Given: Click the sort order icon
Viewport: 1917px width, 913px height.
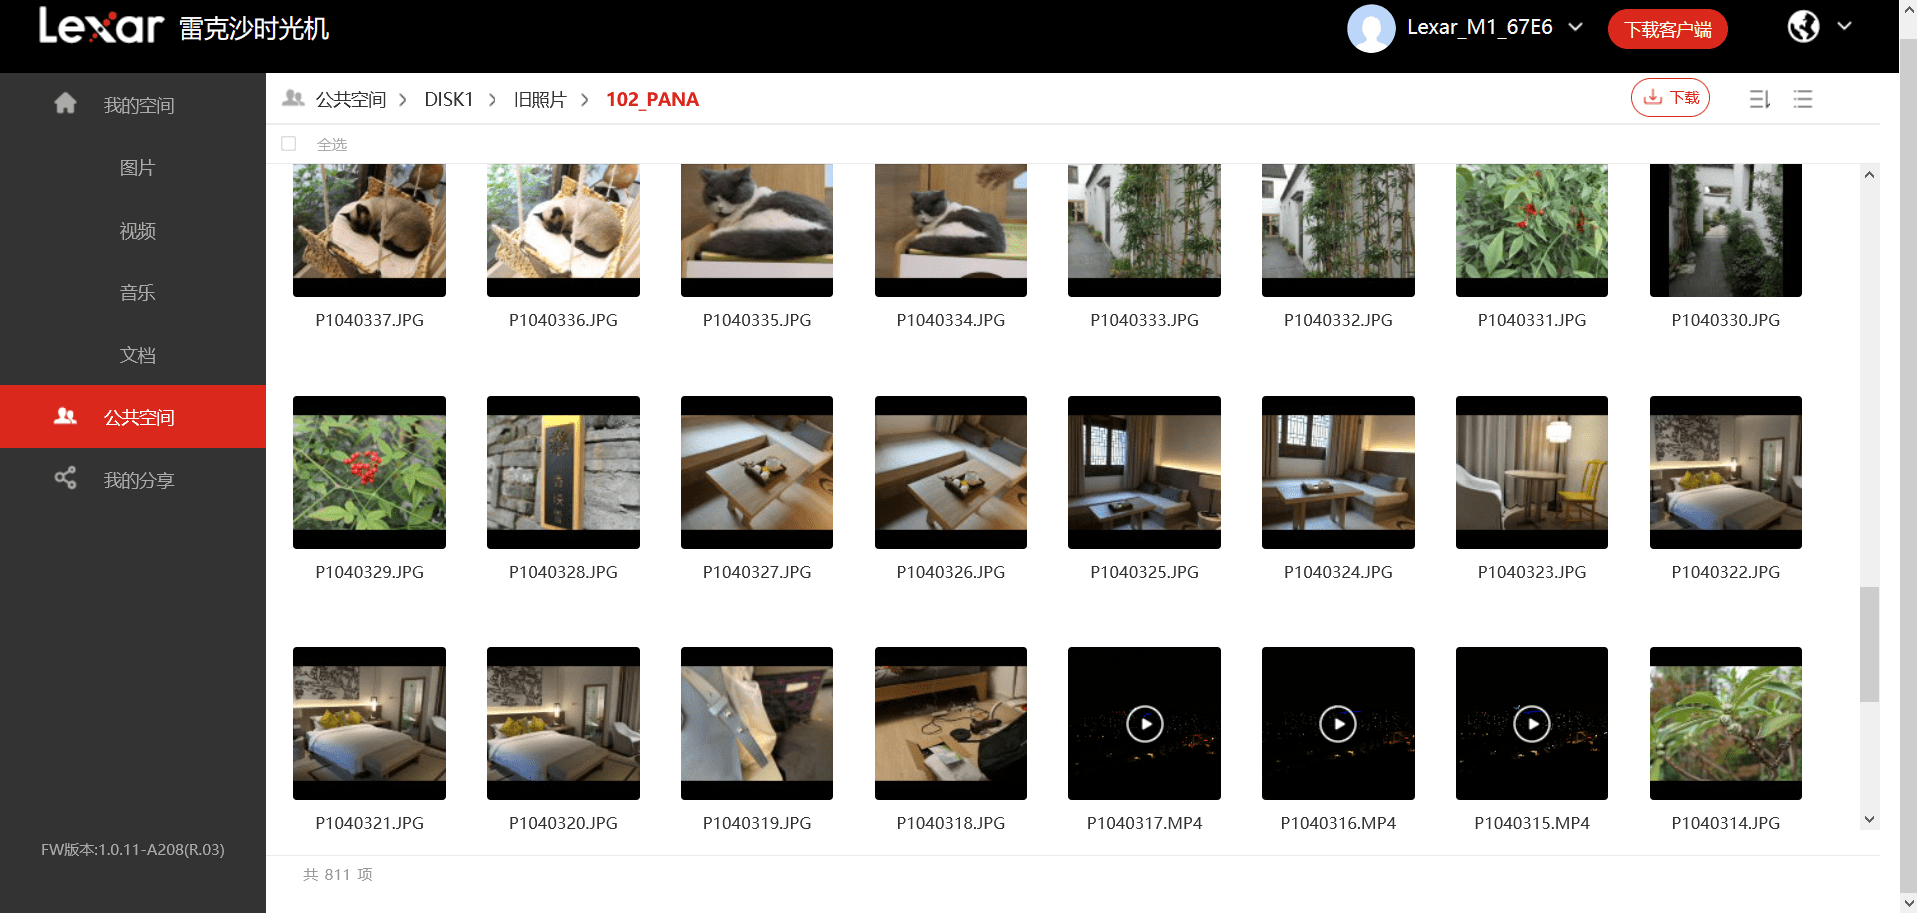Looking at the screenshot, I should point(1760,99).
